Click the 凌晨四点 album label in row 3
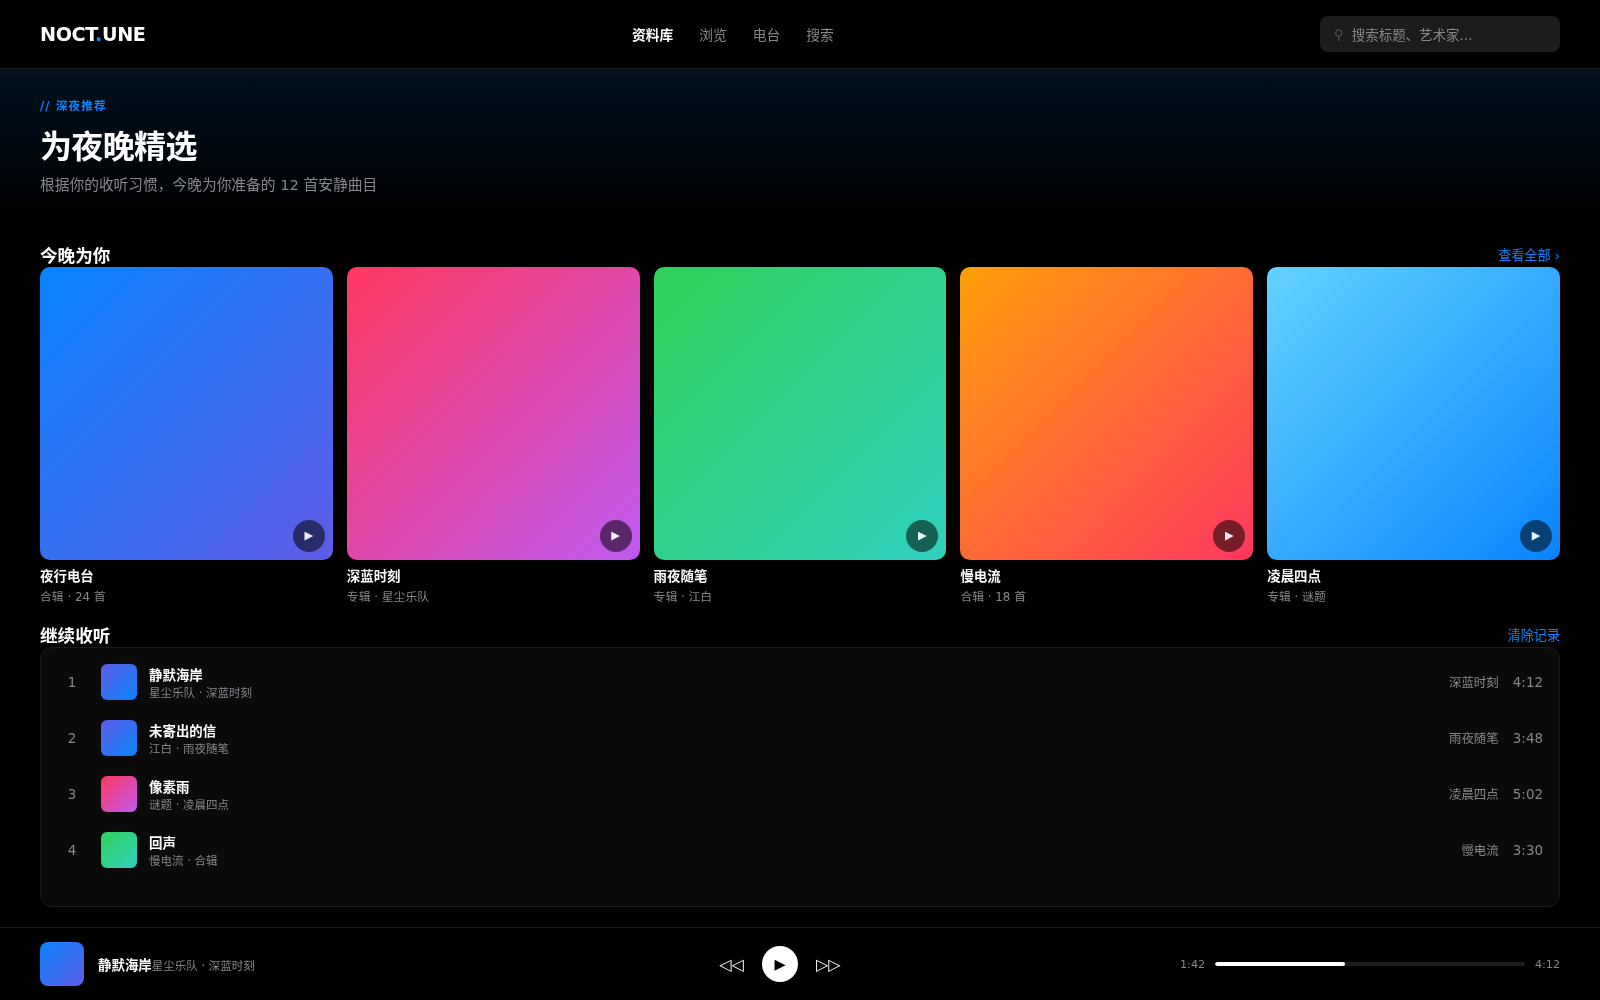 pos(1474,794)
